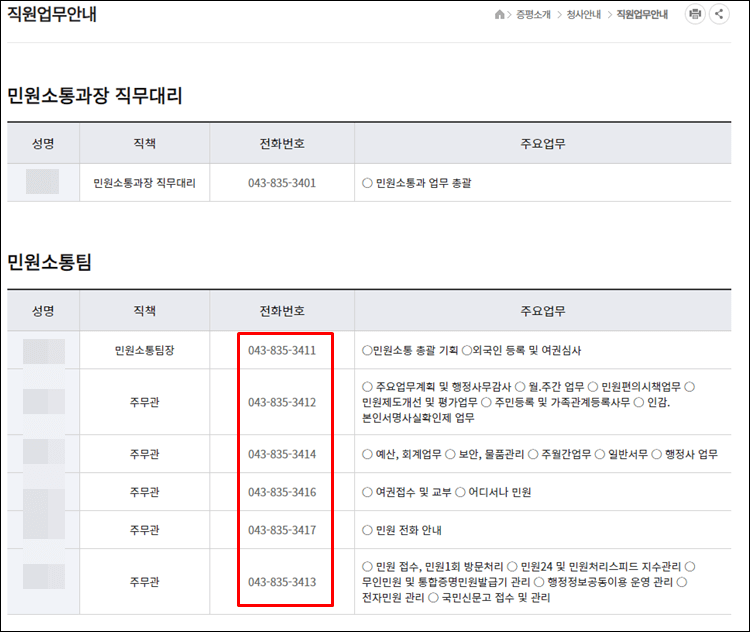Click phone number 043-835-3413
The height and width of the screenshot is (632, 750).
[x=282, y=582]
